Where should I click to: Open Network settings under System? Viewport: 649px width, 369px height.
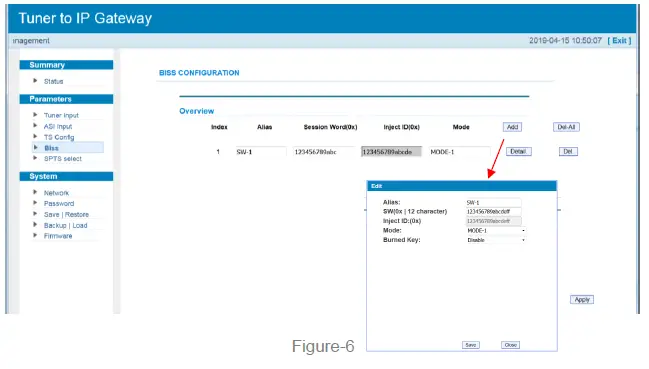click(x=56, y=193)
